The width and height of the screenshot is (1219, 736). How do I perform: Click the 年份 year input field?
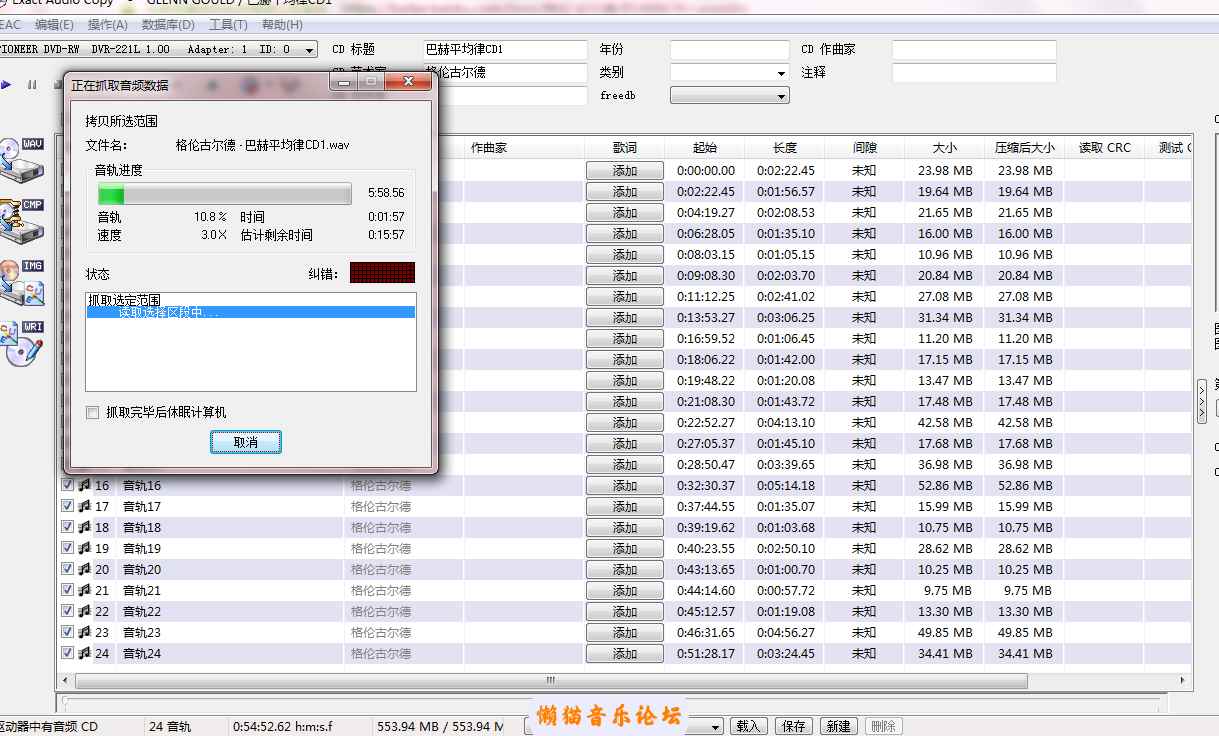point(729,49)
